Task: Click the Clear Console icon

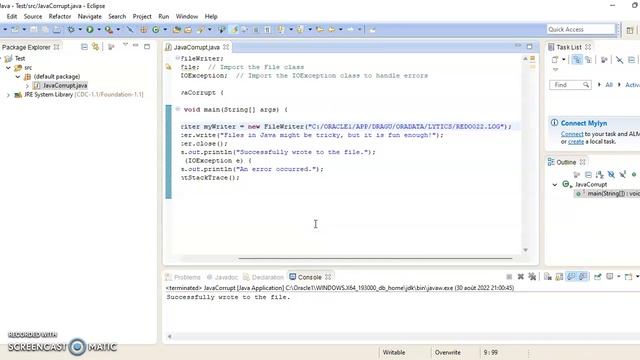Action: pyautogui.click(x=548, y=277)
